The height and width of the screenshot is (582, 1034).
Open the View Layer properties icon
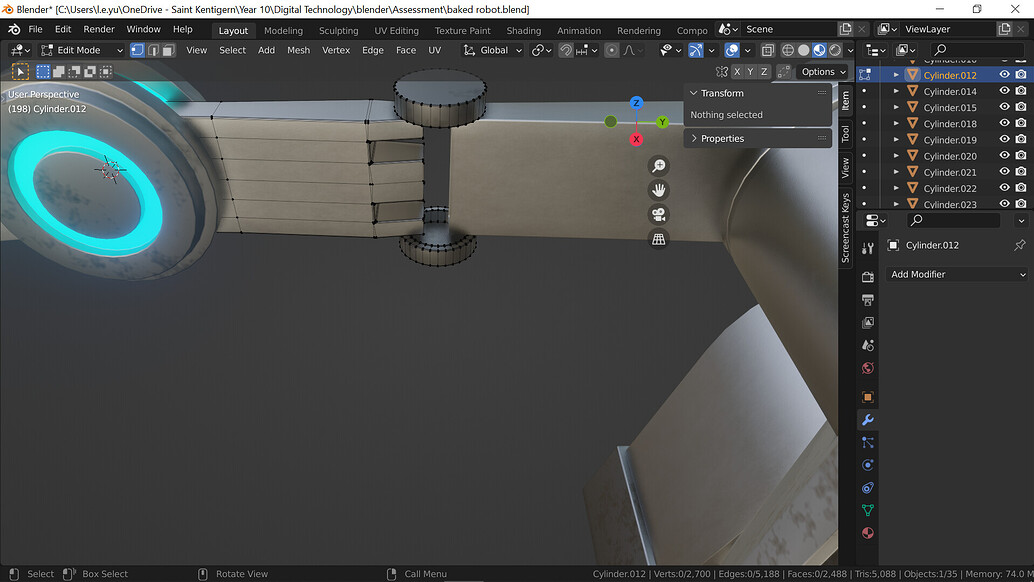[868, 322]
